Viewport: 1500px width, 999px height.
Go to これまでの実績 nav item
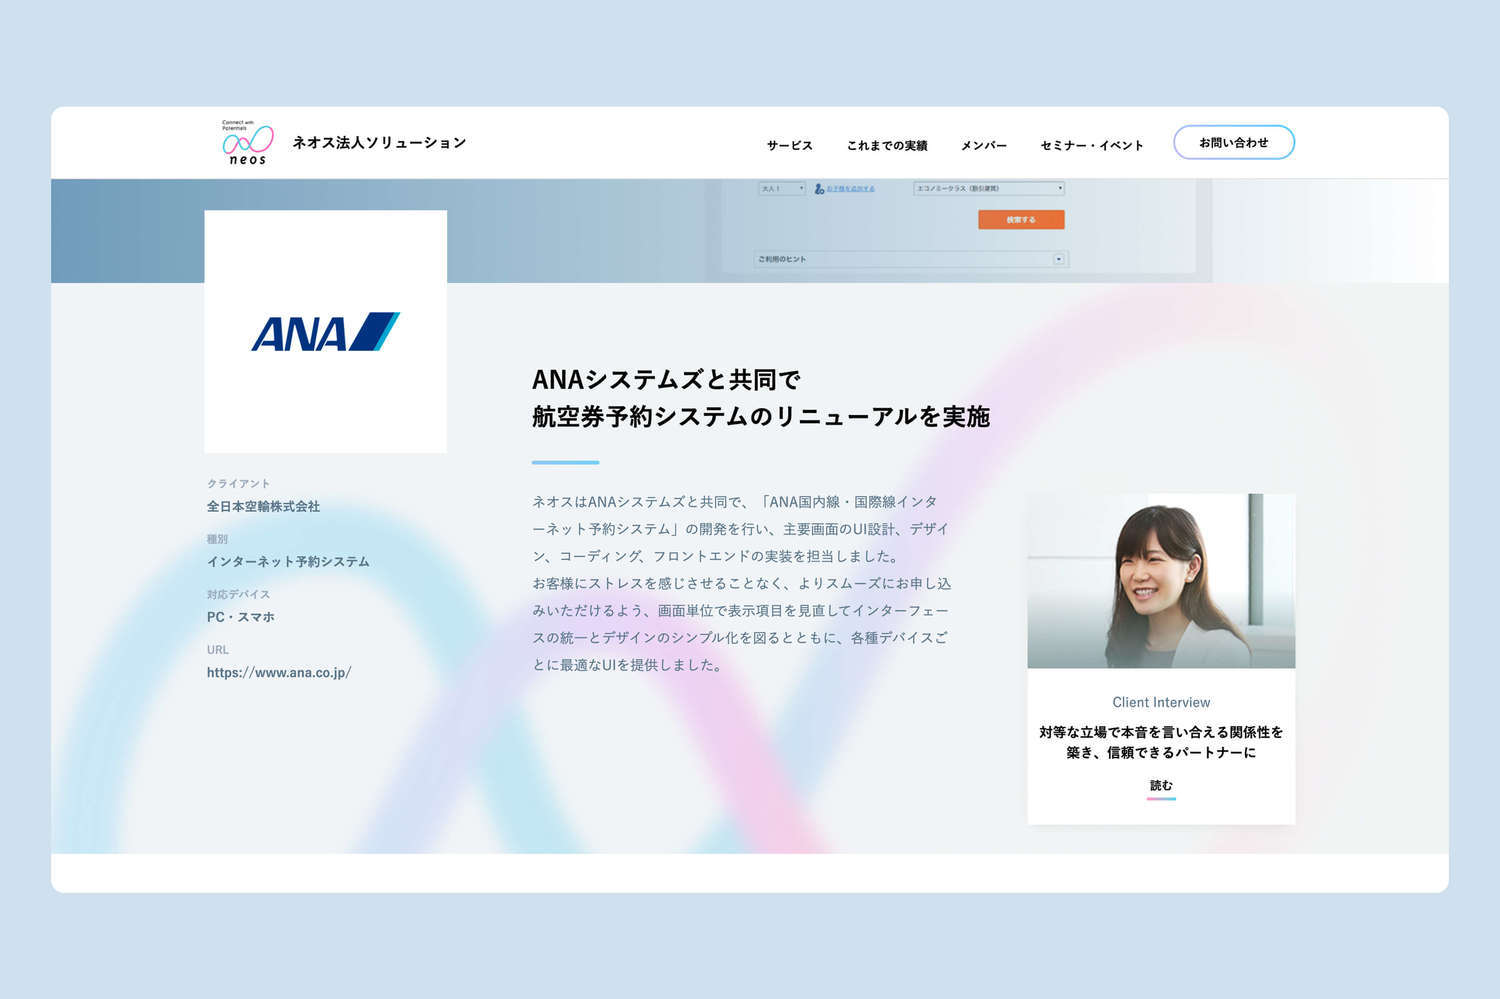click(887, 146)
